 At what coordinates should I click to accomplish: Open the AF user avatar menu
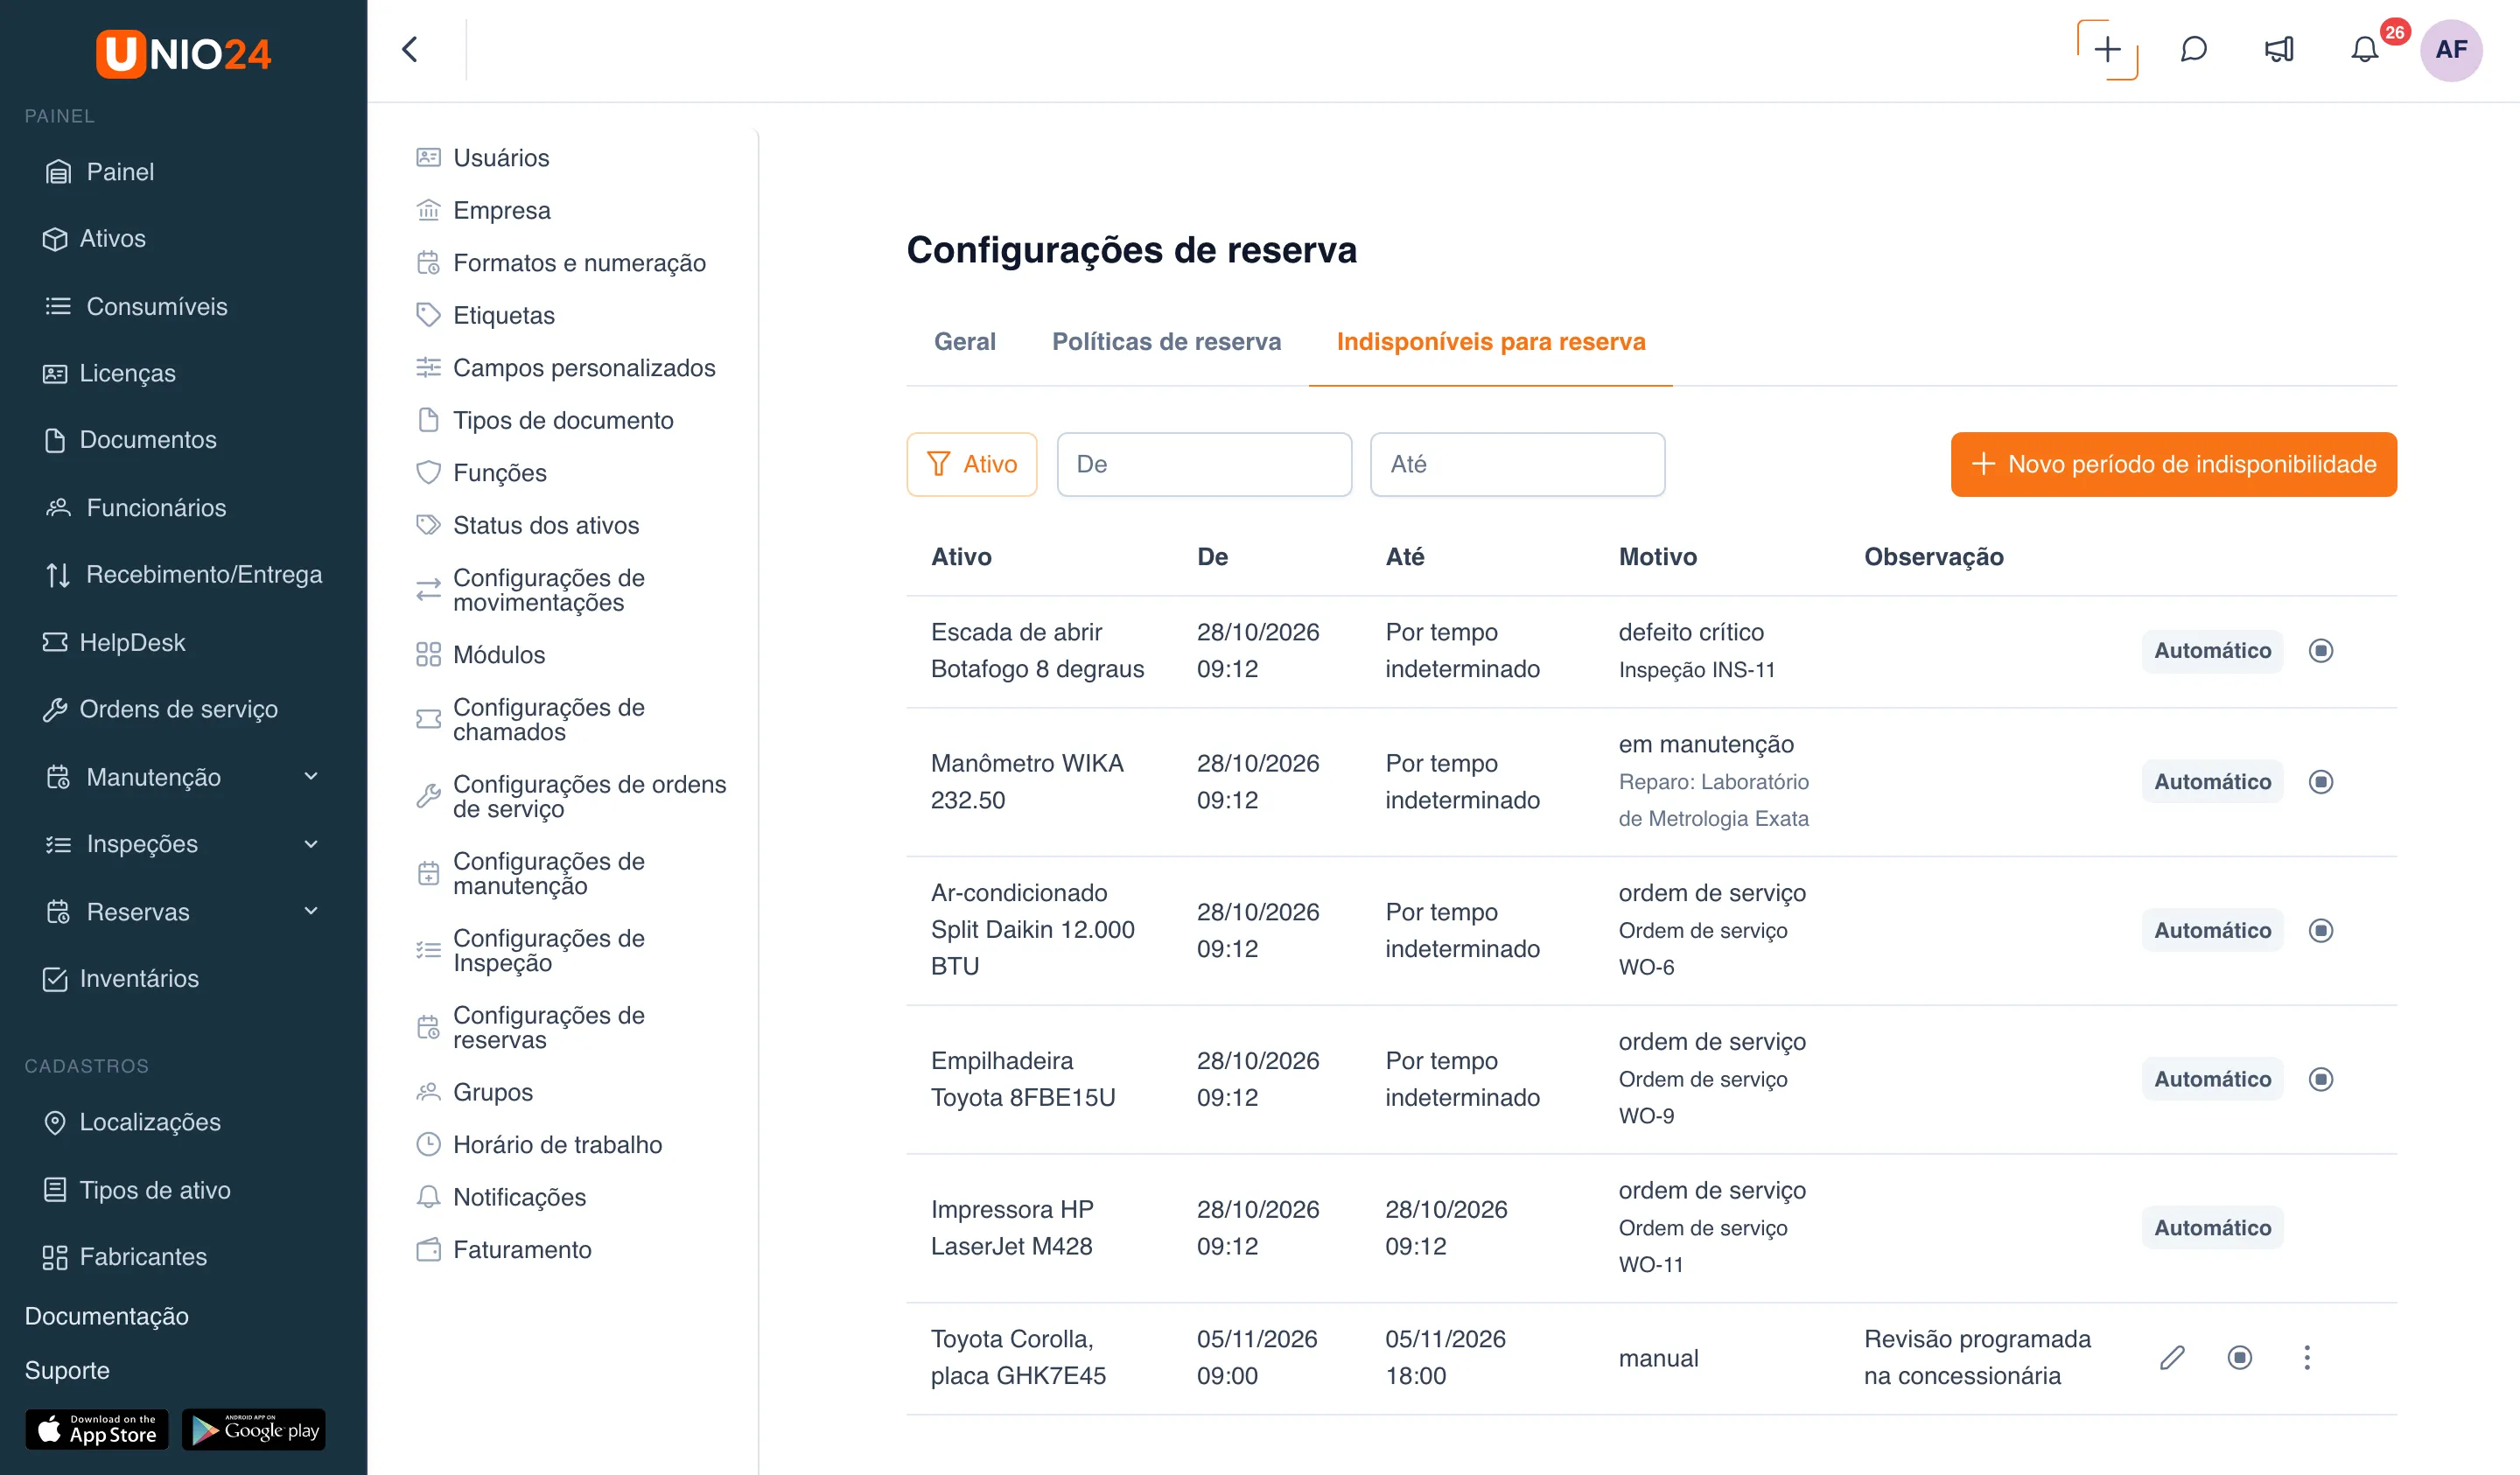point(2451,49)
